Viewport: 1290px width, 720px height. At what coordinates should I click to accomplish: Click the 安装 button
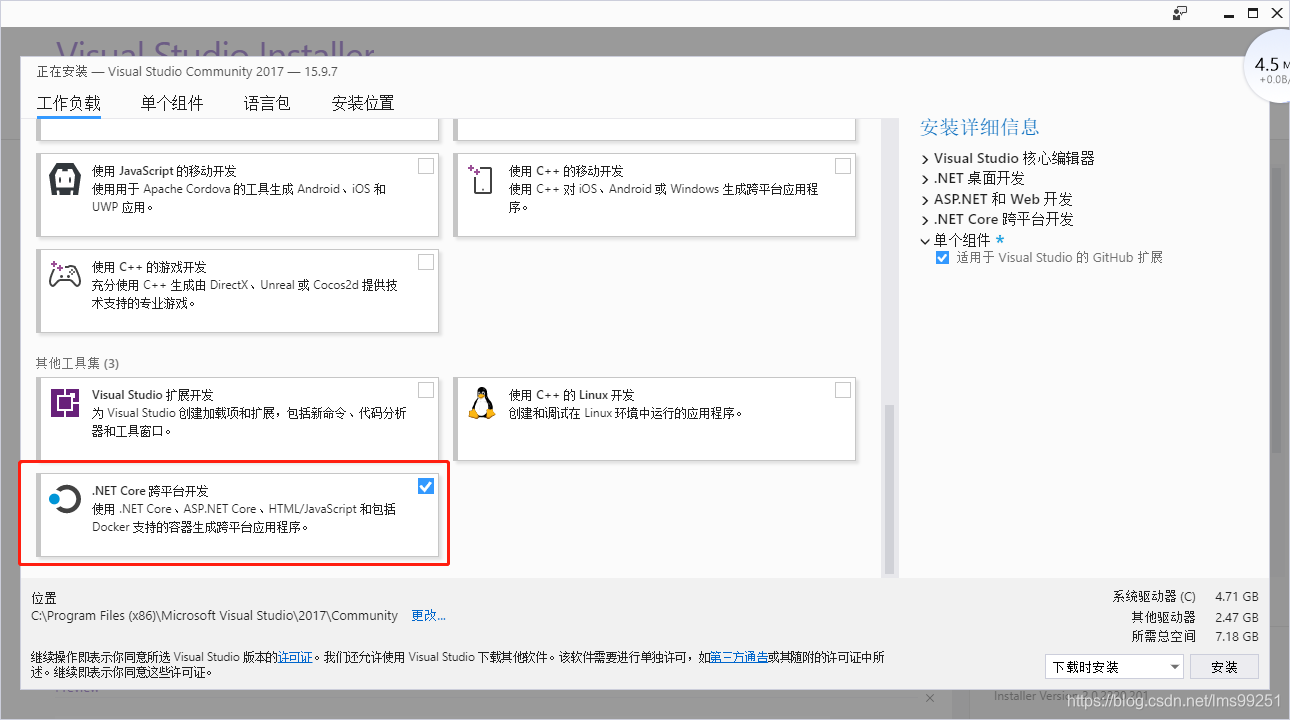coord(1224,667)
